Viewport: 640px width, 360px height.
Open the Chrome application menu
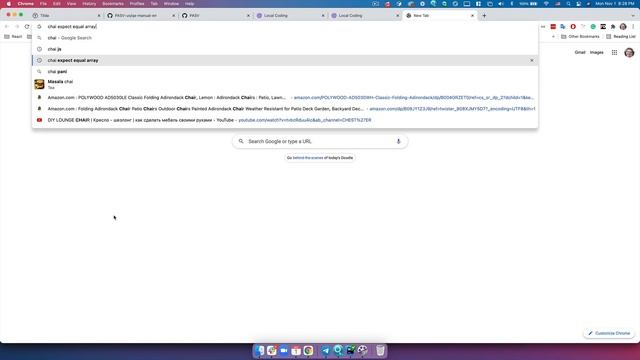coord(25,4)
